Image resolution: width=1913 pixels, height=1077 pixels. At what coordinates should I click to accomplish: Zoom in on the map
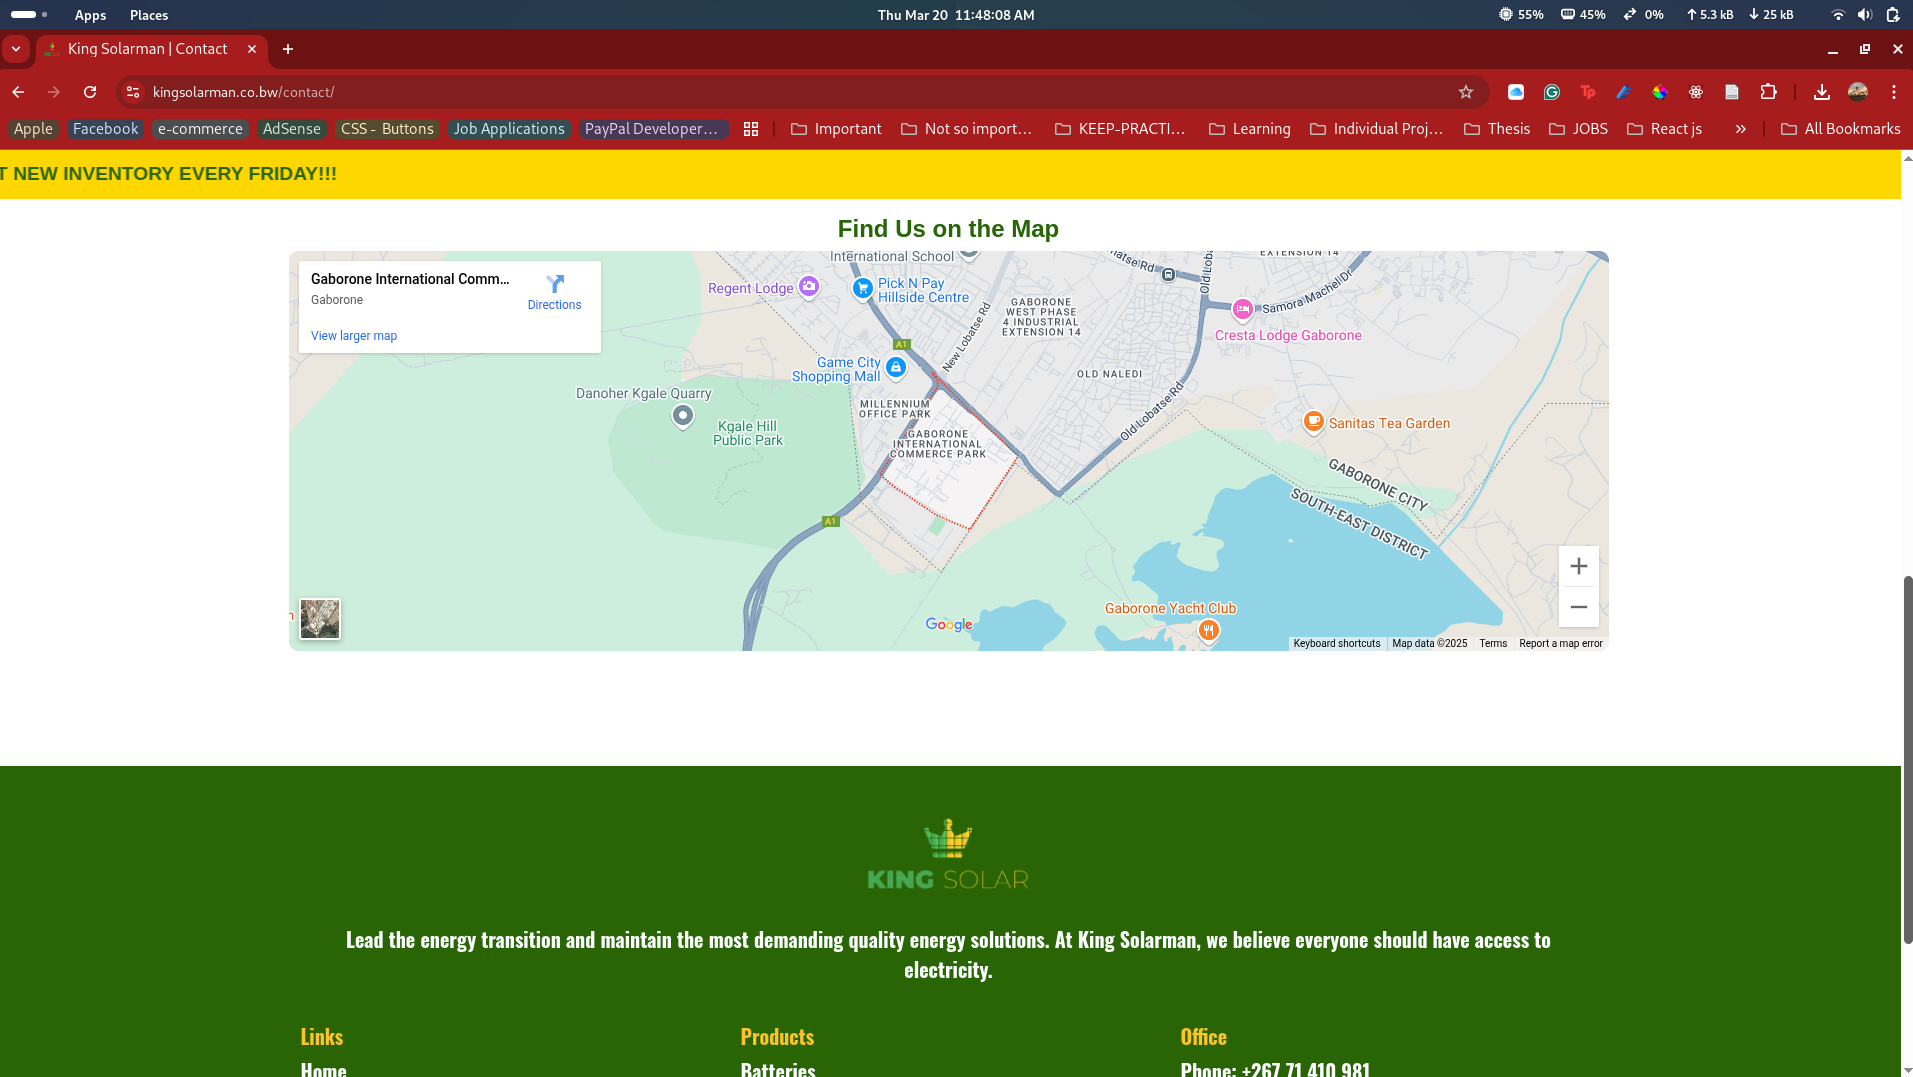tap(1578, 566)
